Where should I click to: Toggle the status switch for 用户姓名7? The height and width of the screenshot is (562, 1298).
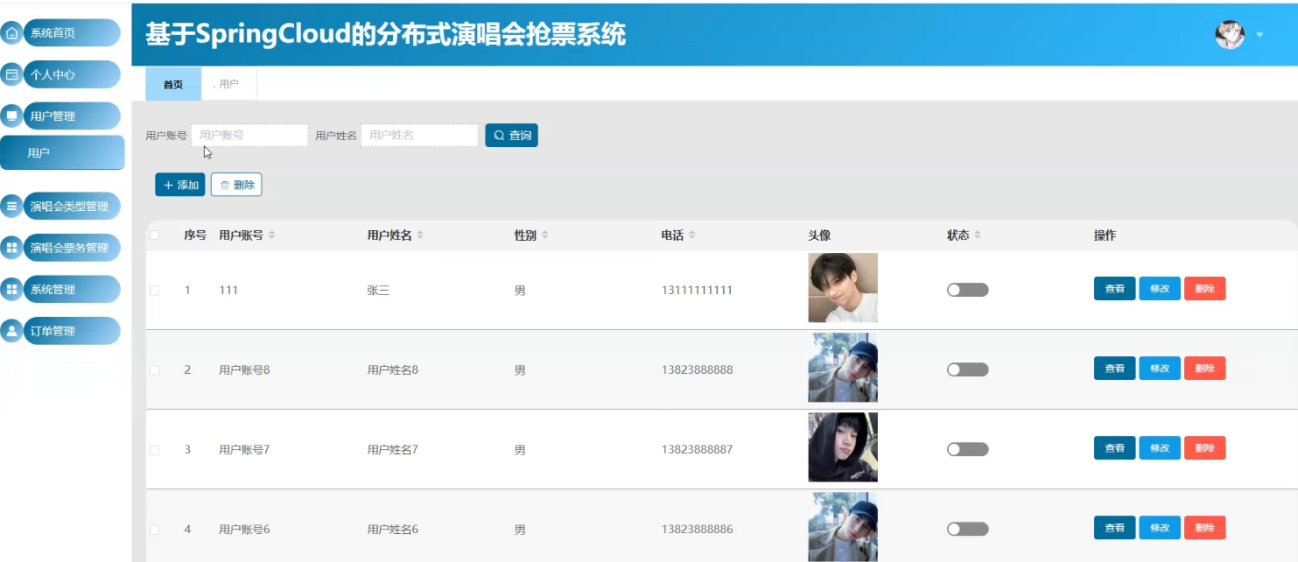point(967,449)
